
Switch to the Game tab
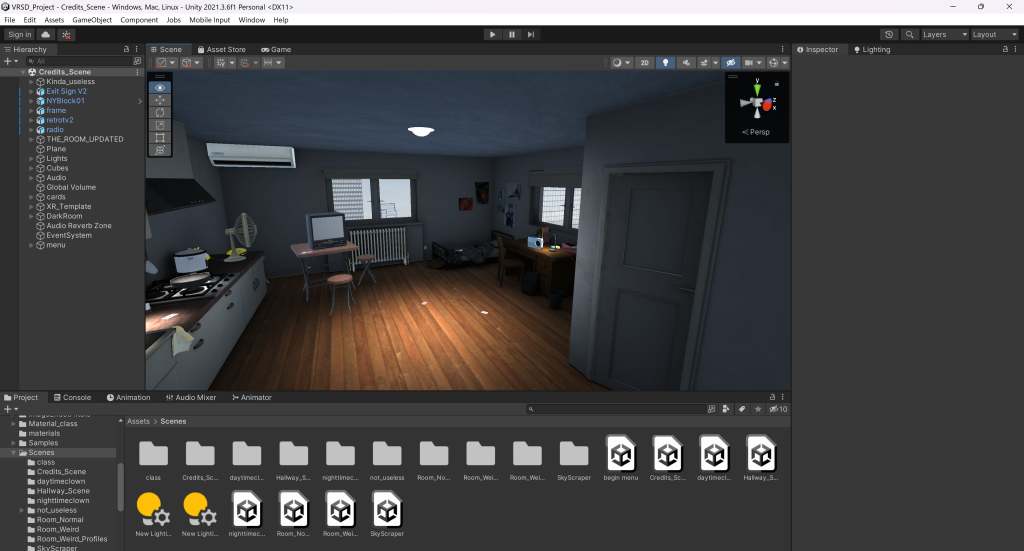click(276, 50)
